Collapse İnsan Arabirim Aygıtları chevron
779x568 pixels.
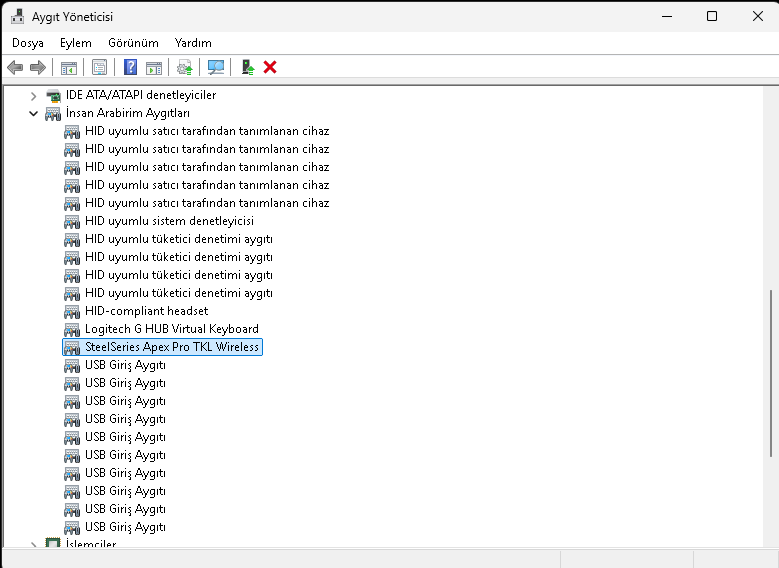tap(33, 114)
